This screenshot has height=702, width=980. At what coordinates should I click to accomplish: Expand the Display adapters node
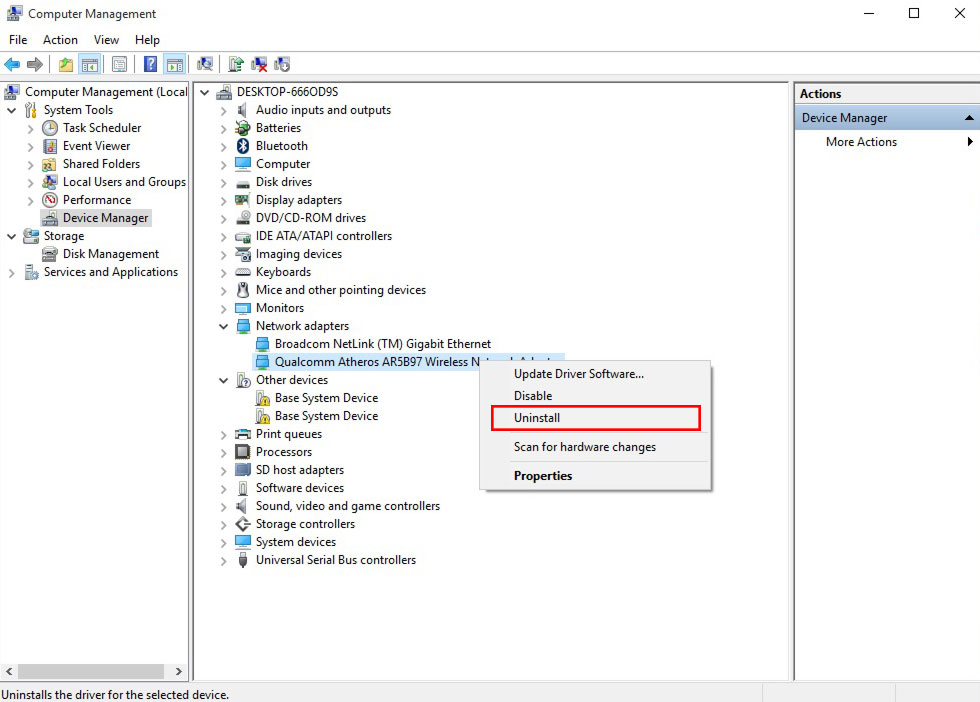click(224, 201)
